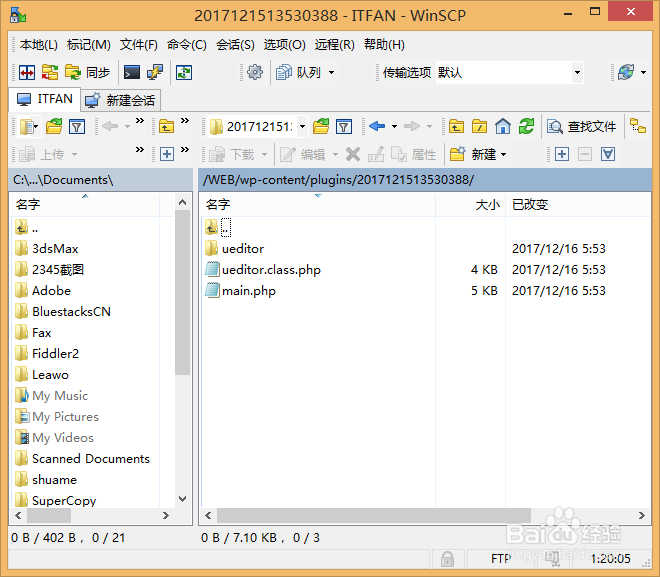Click local panel vertical scrollbar down arrow
660x577 pixels.
pyautogui.click(x=182, y=499)
